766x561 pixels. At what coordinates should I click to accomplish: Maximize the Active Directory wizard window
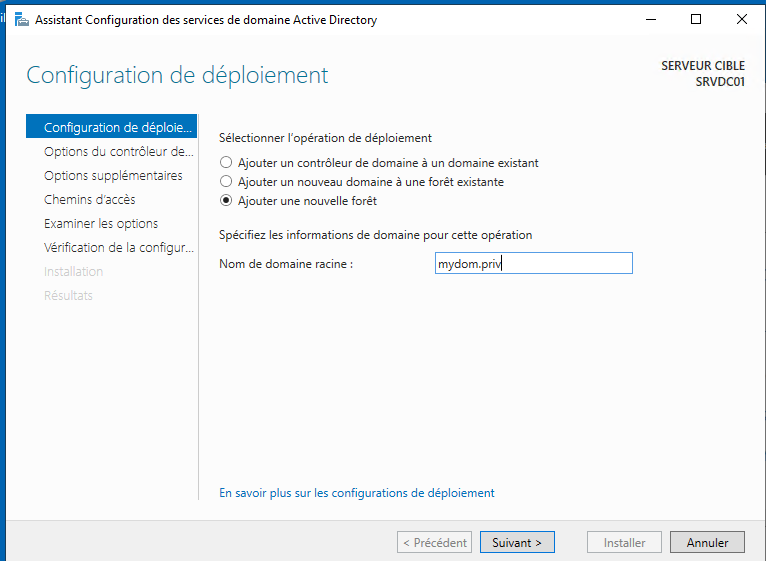pyautogui.click(x=696, y=20)
